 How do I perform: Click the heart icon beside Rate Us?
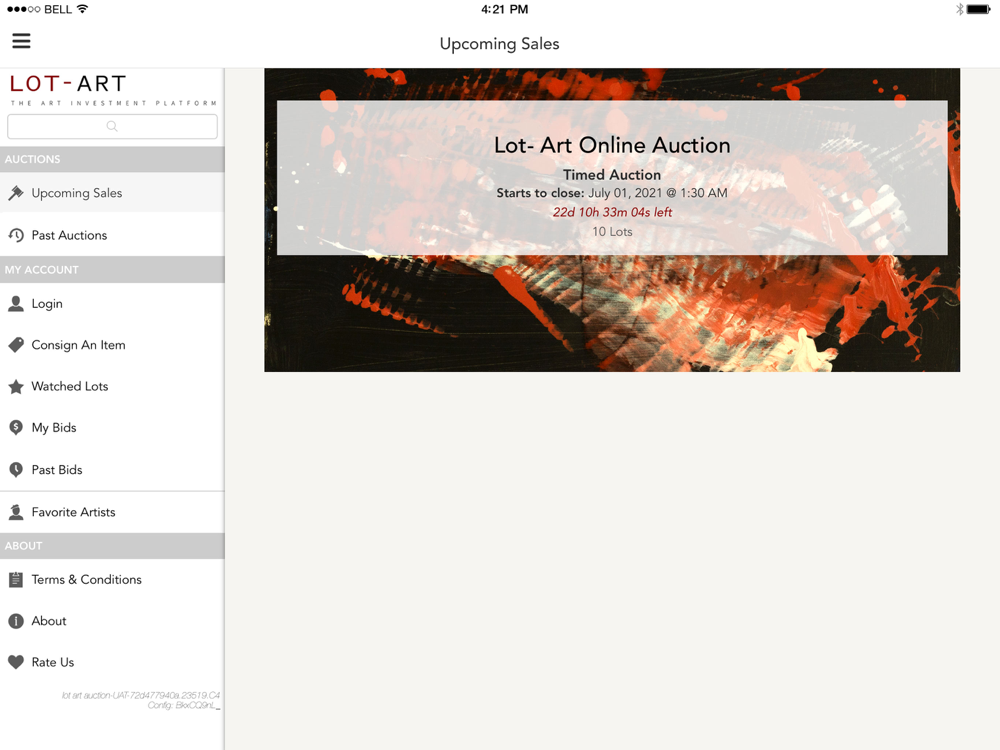(x=16, y=662)
